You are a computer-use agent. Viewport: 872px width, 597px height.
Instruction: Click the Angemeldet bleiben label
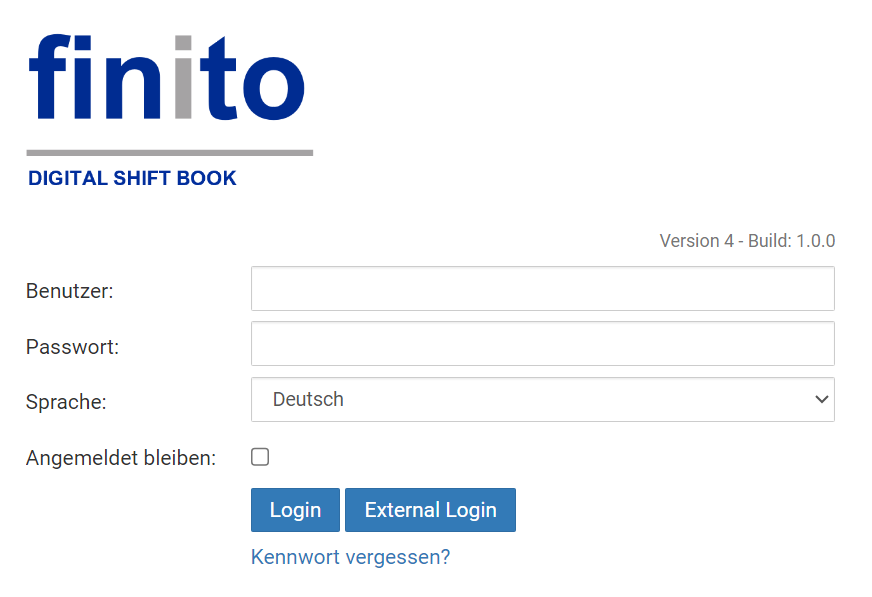[x=121, y=458]
